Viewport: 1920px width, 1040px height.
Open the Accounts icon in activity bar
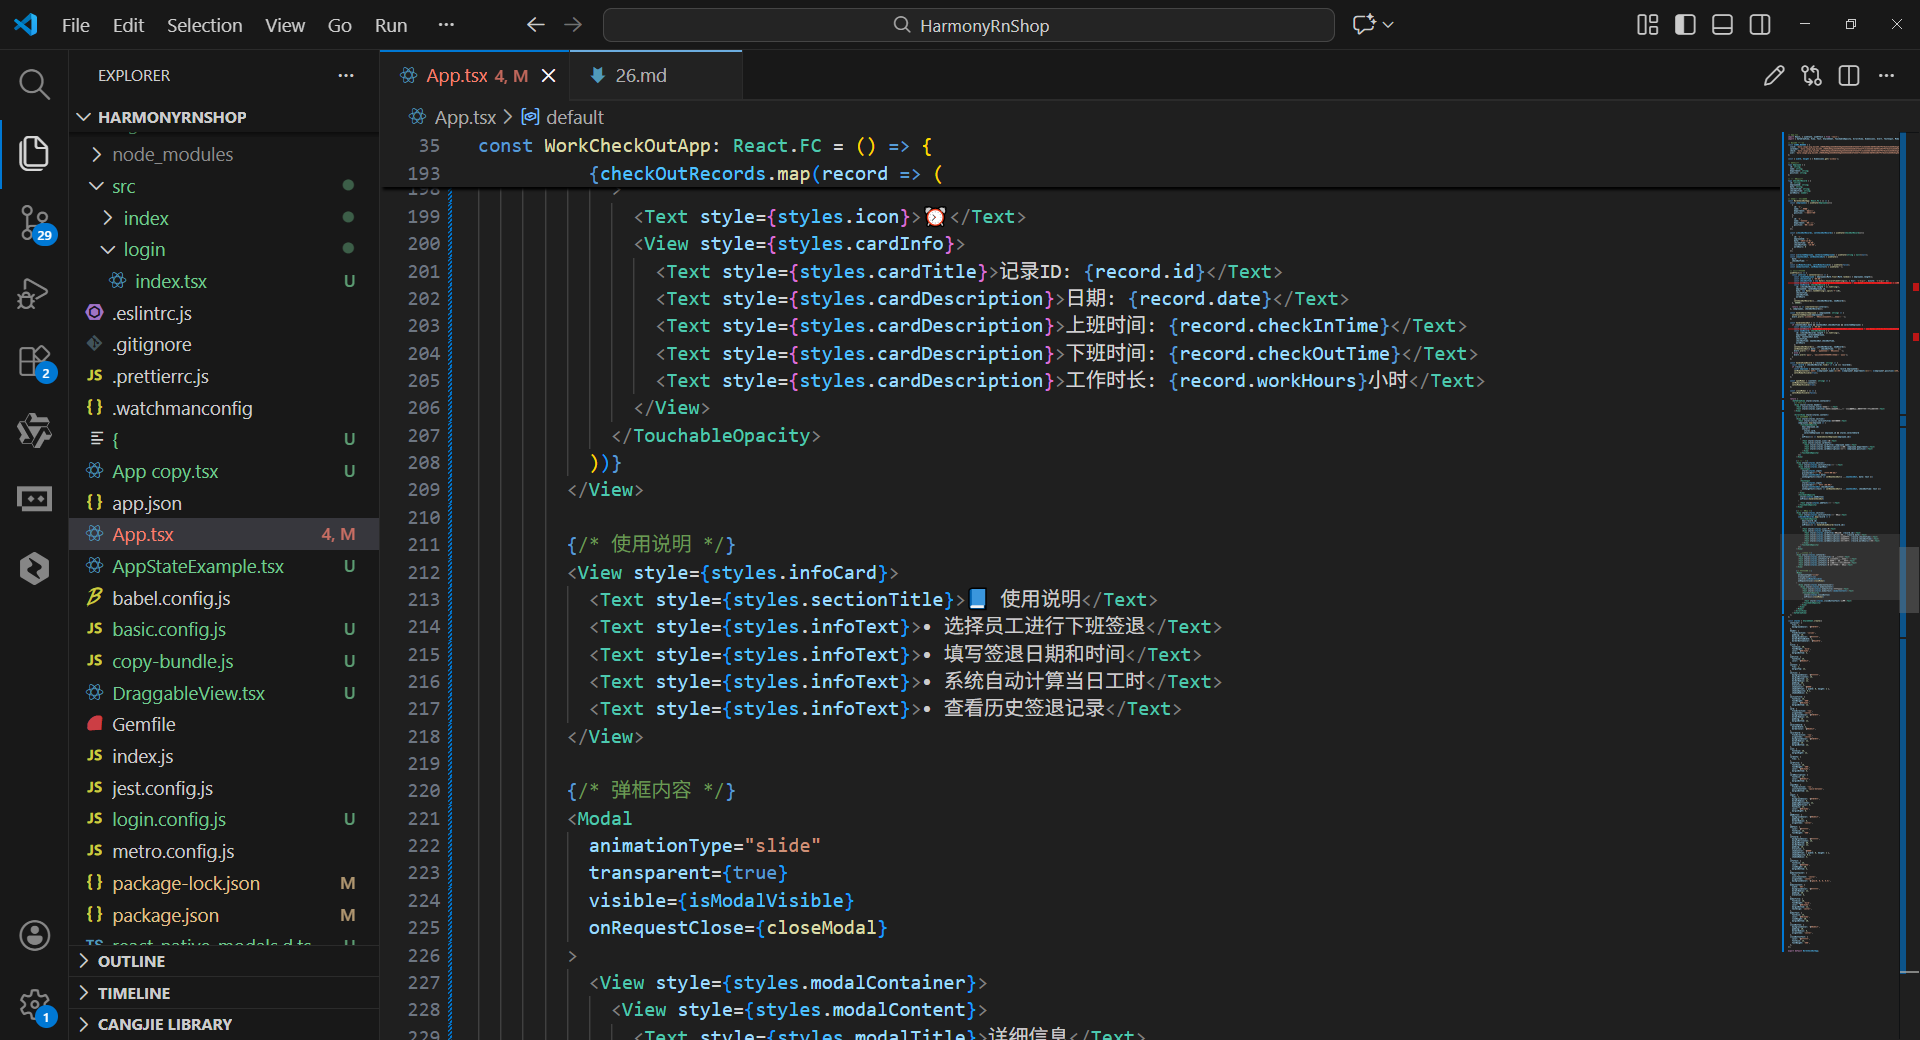pyautogui.click(x=34, y=935)
